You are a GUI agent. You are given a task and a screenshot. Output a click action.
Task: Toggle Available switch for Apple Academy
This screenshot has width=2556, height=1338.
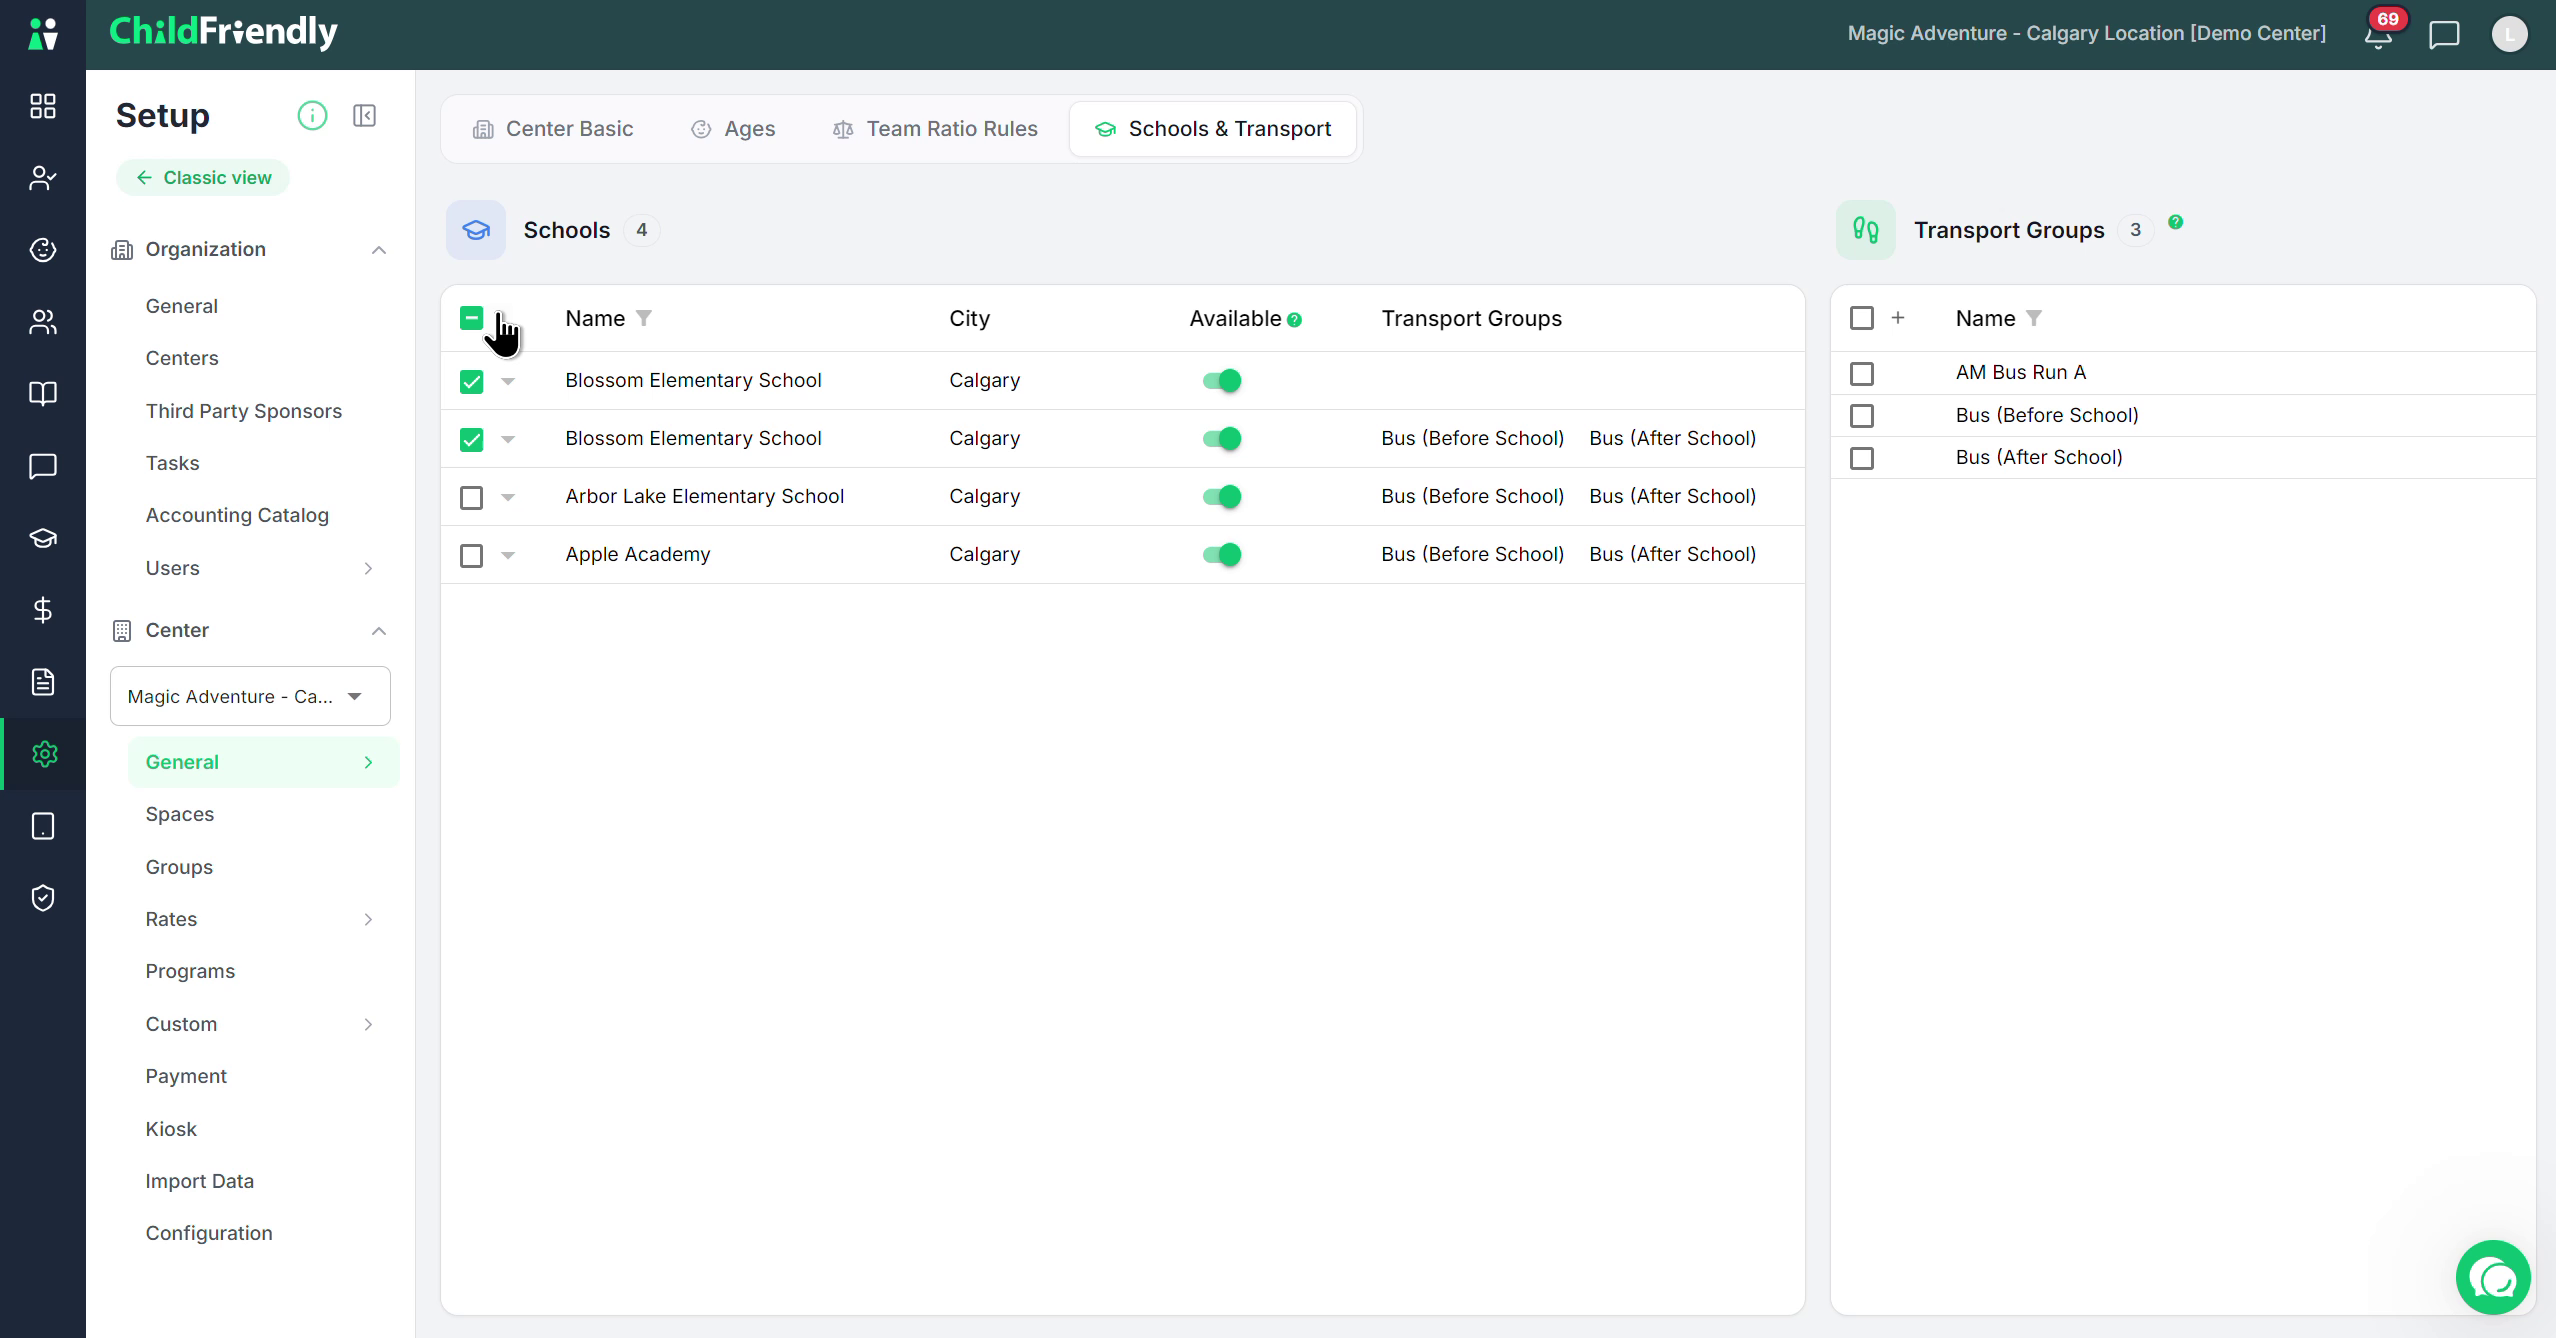1222,555
